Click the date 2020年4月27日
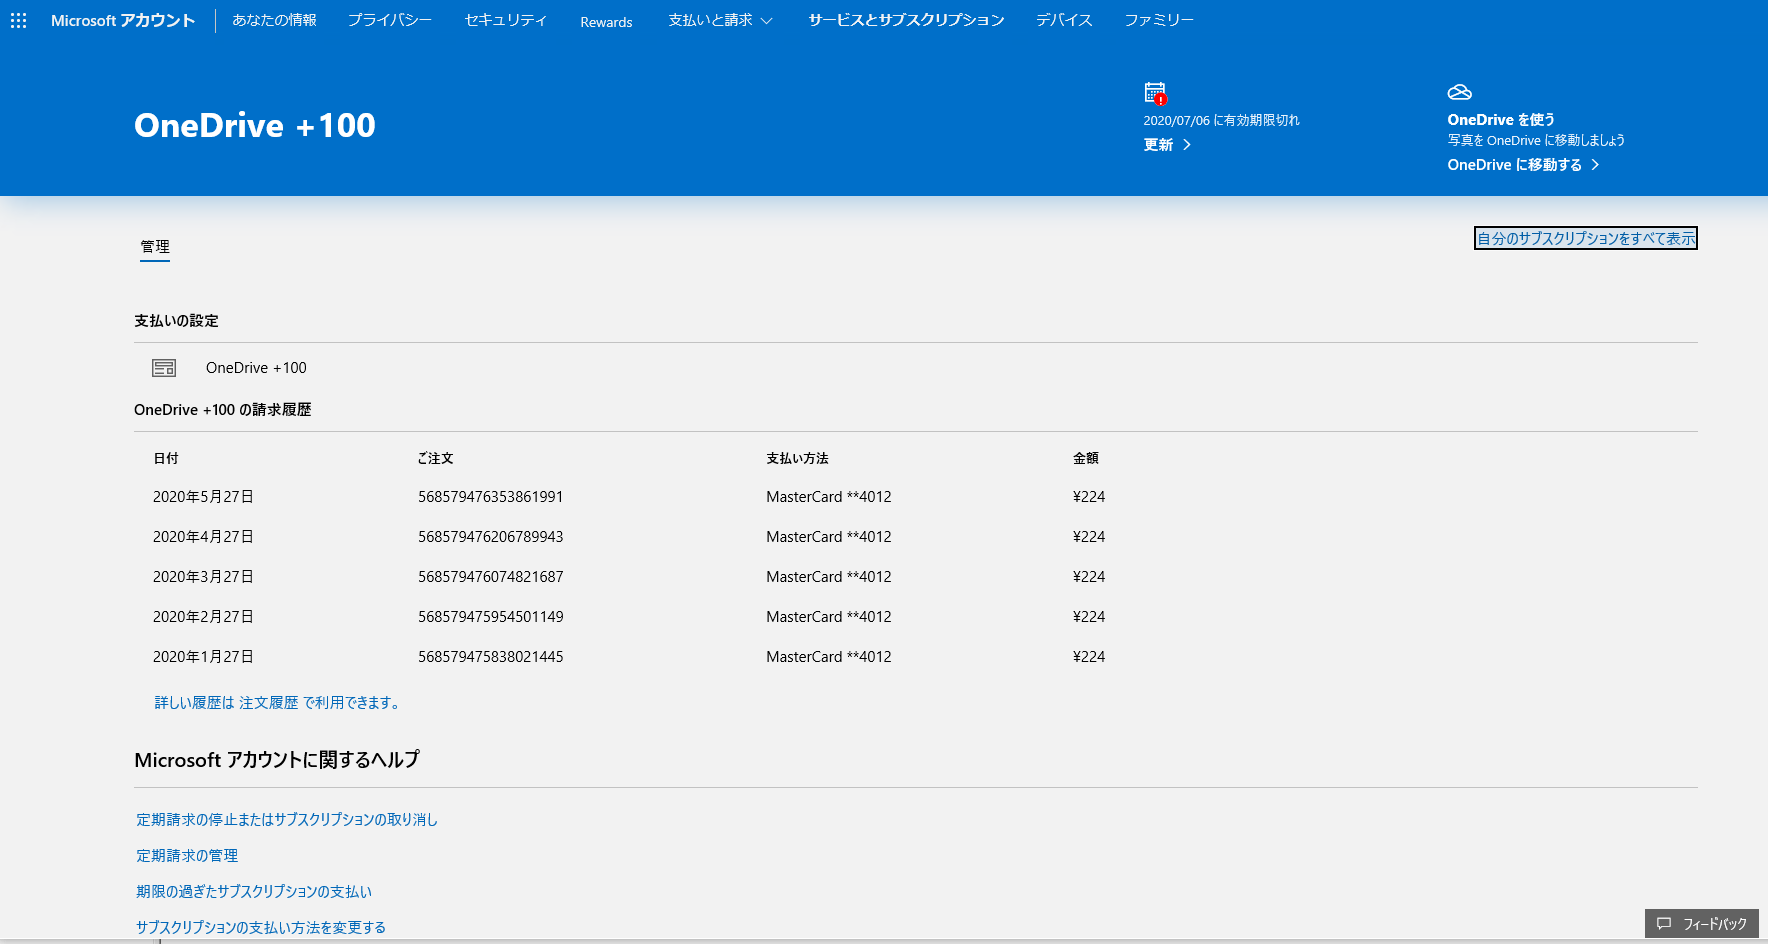This screenshot has height=944, width=1768. [203, 537]
